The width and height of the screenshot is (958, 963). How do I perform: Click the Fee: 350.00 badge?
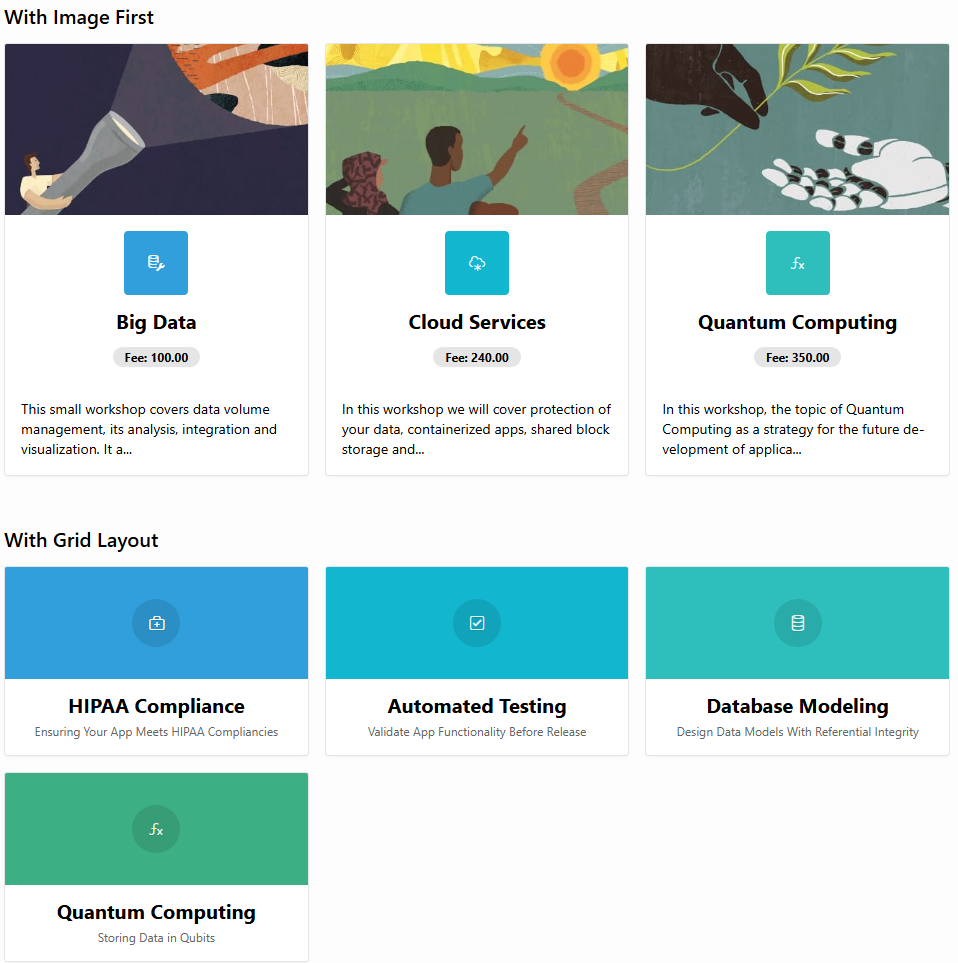[x=797, y=357]
